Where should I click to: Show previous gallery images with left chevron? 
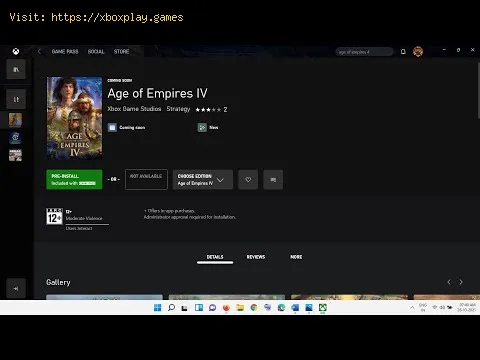point(449,282)
